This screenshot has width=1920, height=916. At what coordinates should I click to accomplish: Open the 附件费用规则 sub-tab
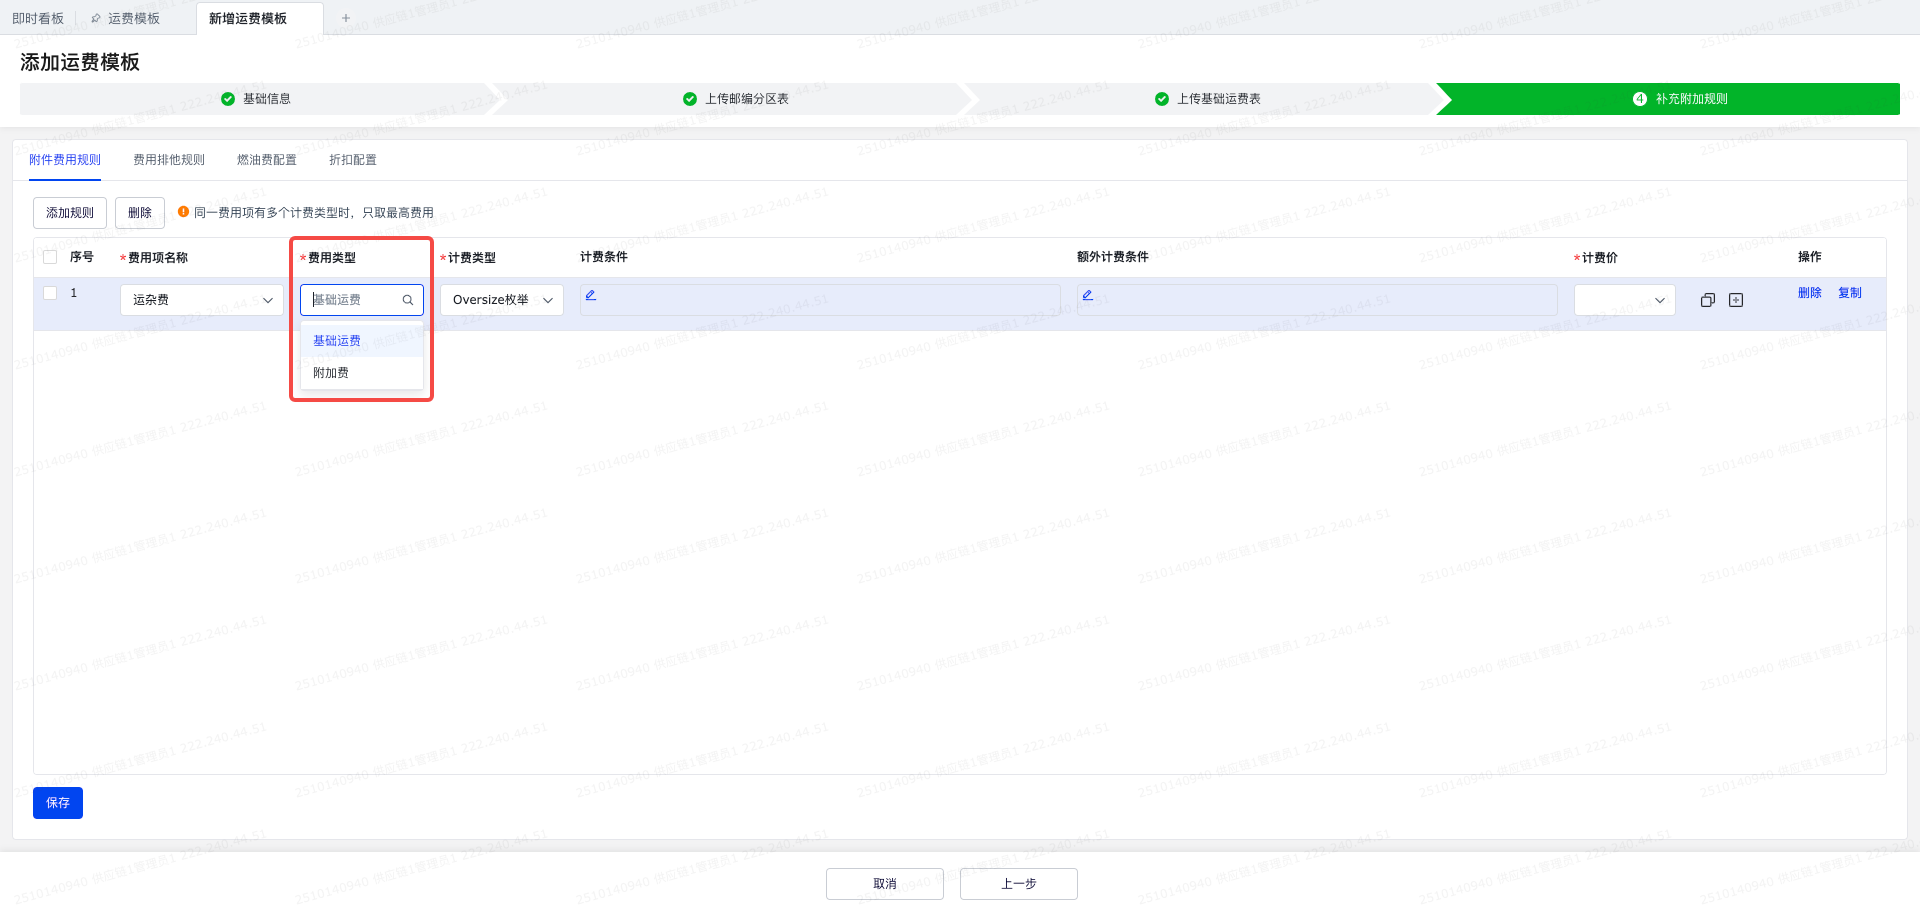tap(65, 160)
